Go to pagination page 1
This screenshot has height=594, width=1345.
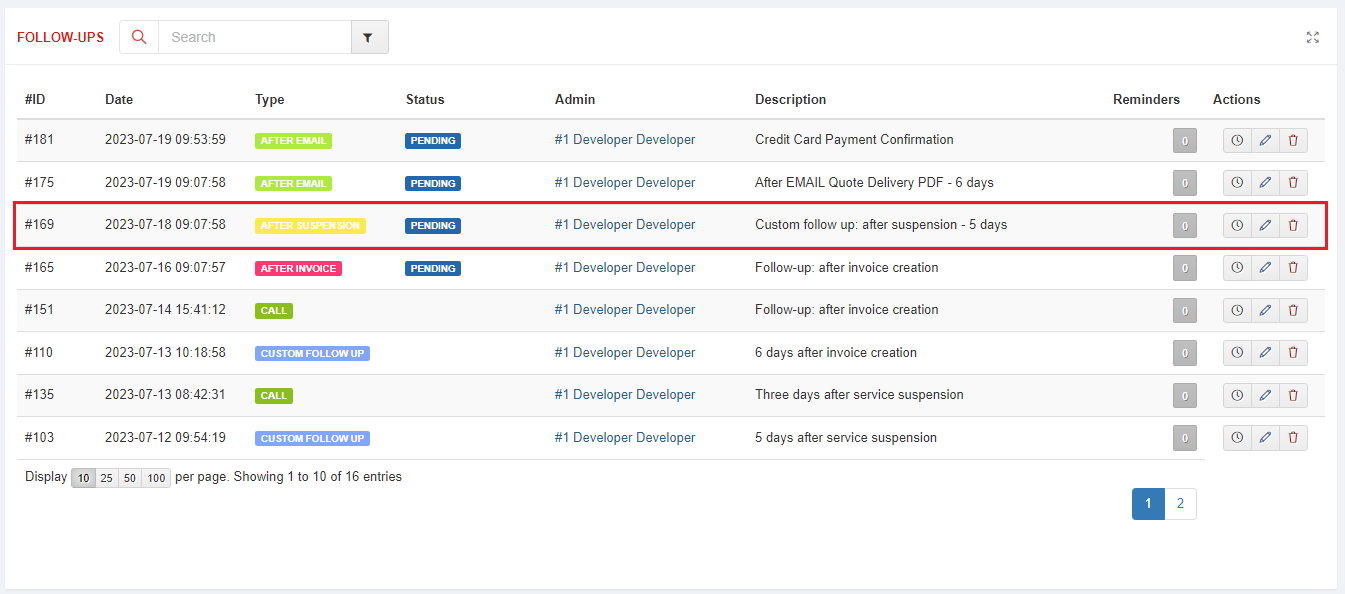1148,504
